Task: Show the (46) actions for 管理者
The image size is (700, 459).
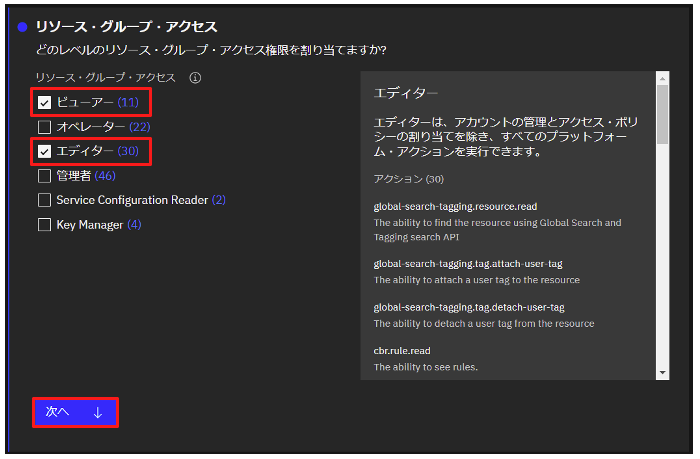Action: point(105,176)
